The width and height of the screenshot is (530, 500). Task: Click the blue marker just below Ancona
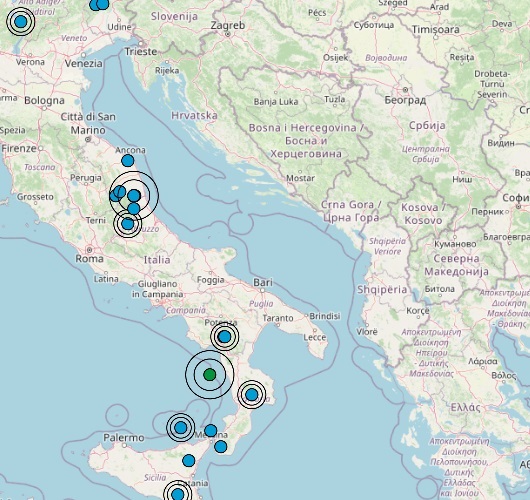[127, 161]
